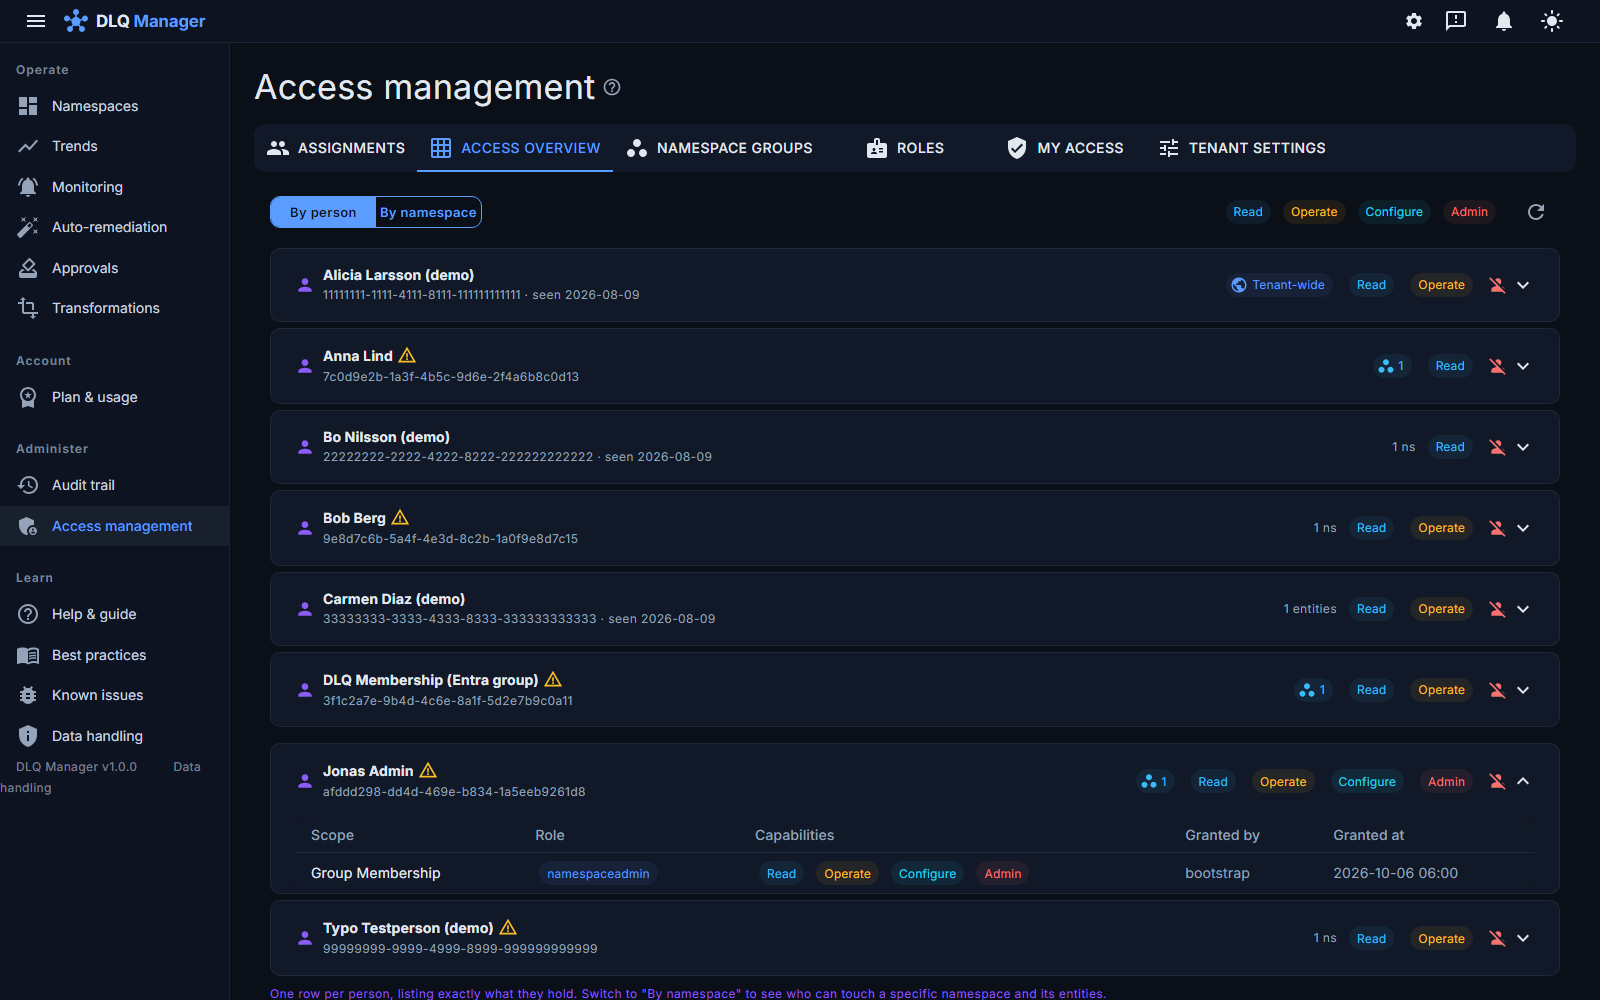Click the help icon next to Access management
Viewport: 1600px width, 1000px height.
point(612,87)
